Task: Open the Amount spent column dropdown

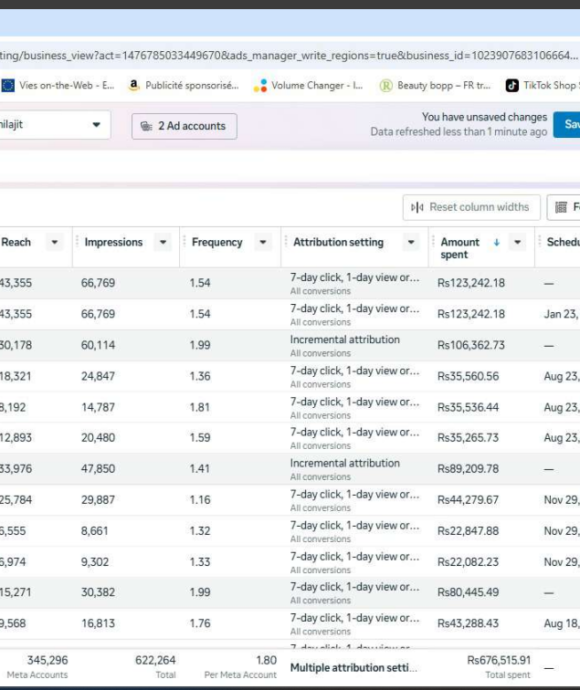Action: tap(518, 242)
